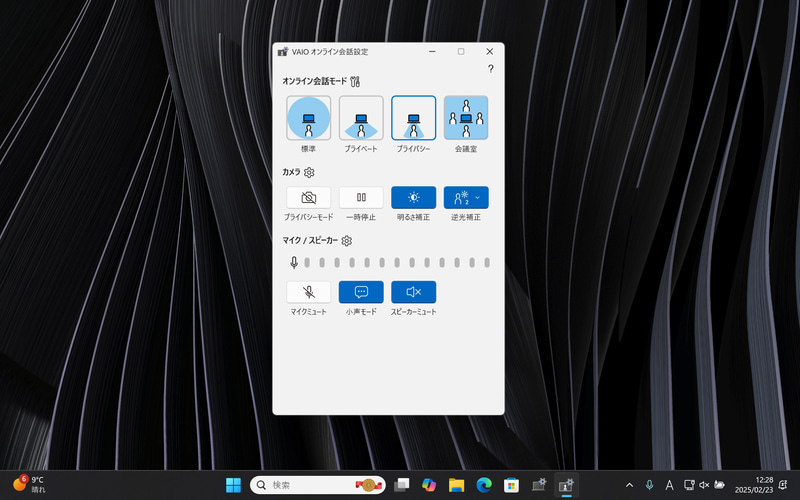Toggle camera 一時停止 pause
The height and width of the screenshot is (500, 800).
click(361, 197)
